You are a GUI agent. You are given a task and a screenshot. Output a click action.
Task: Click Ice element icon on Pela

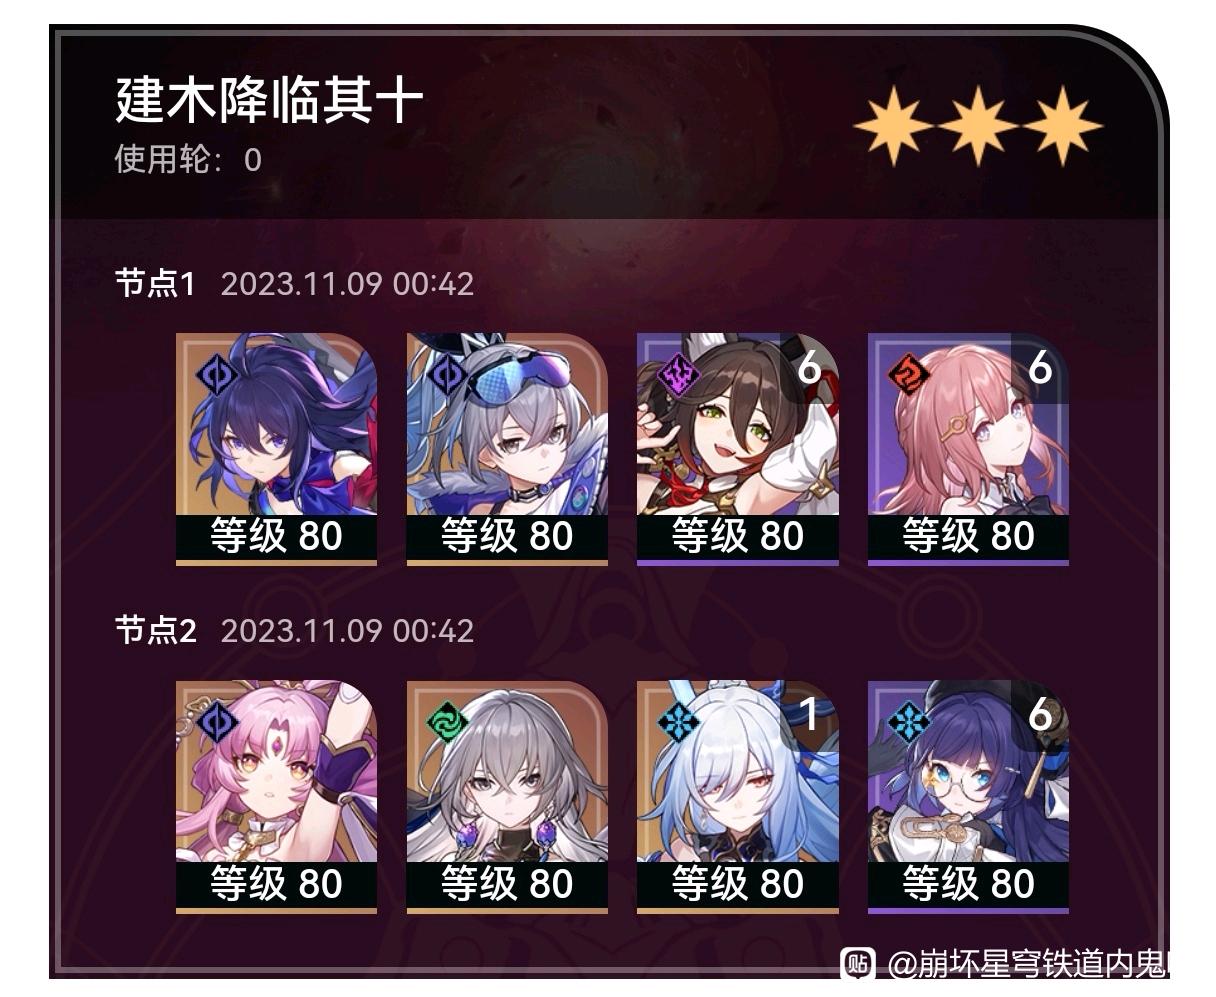click(909, 723)
